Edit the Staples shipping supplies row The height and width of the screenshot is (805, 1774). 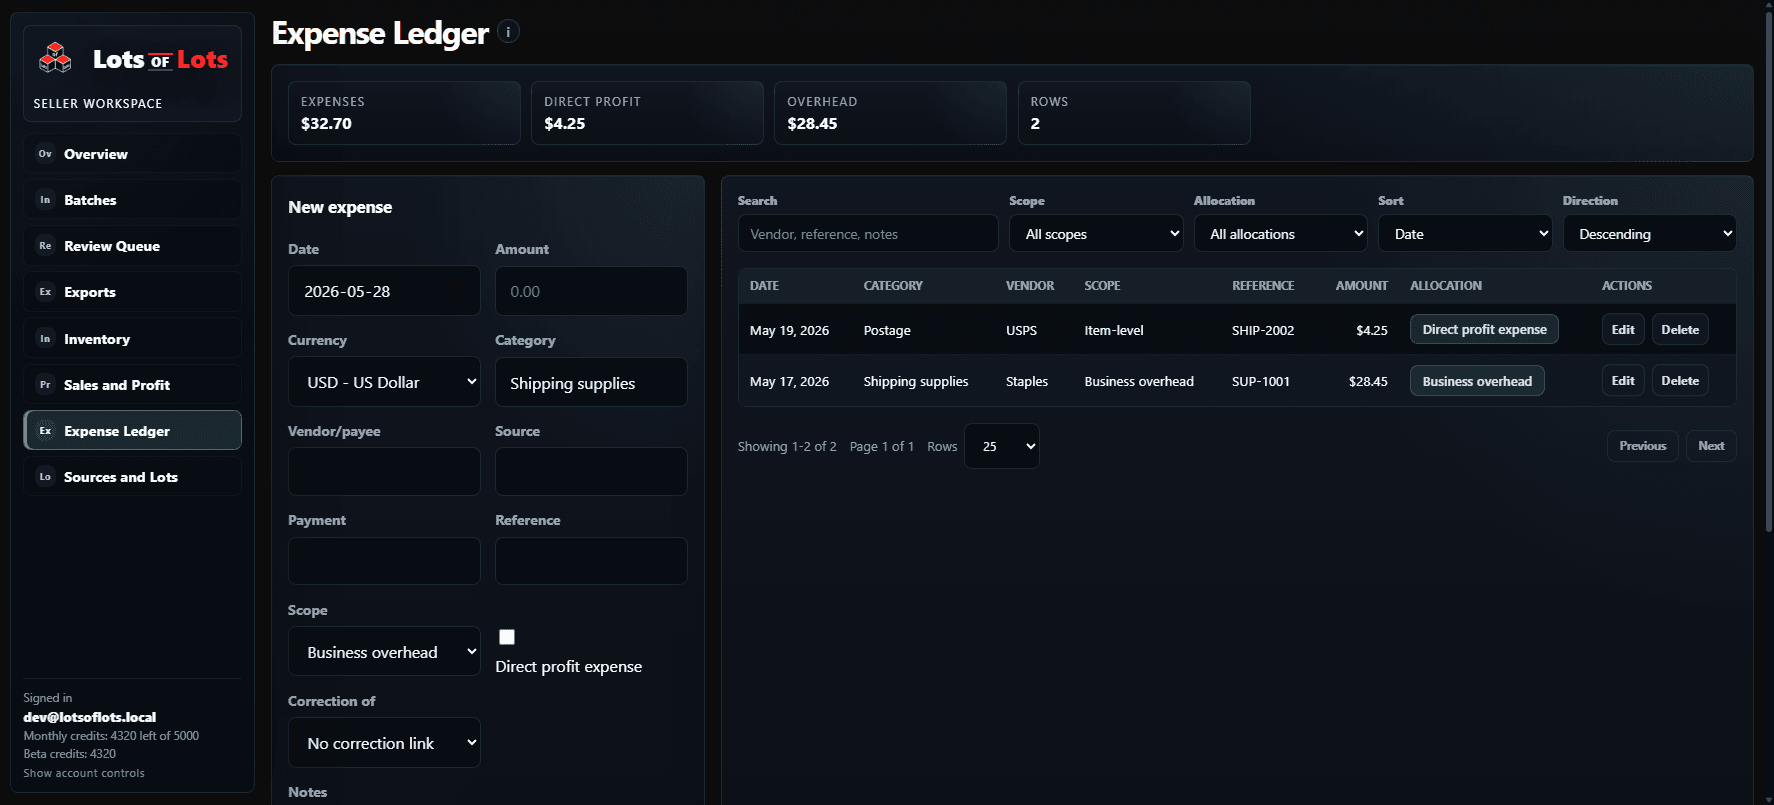coord(1623,380)
